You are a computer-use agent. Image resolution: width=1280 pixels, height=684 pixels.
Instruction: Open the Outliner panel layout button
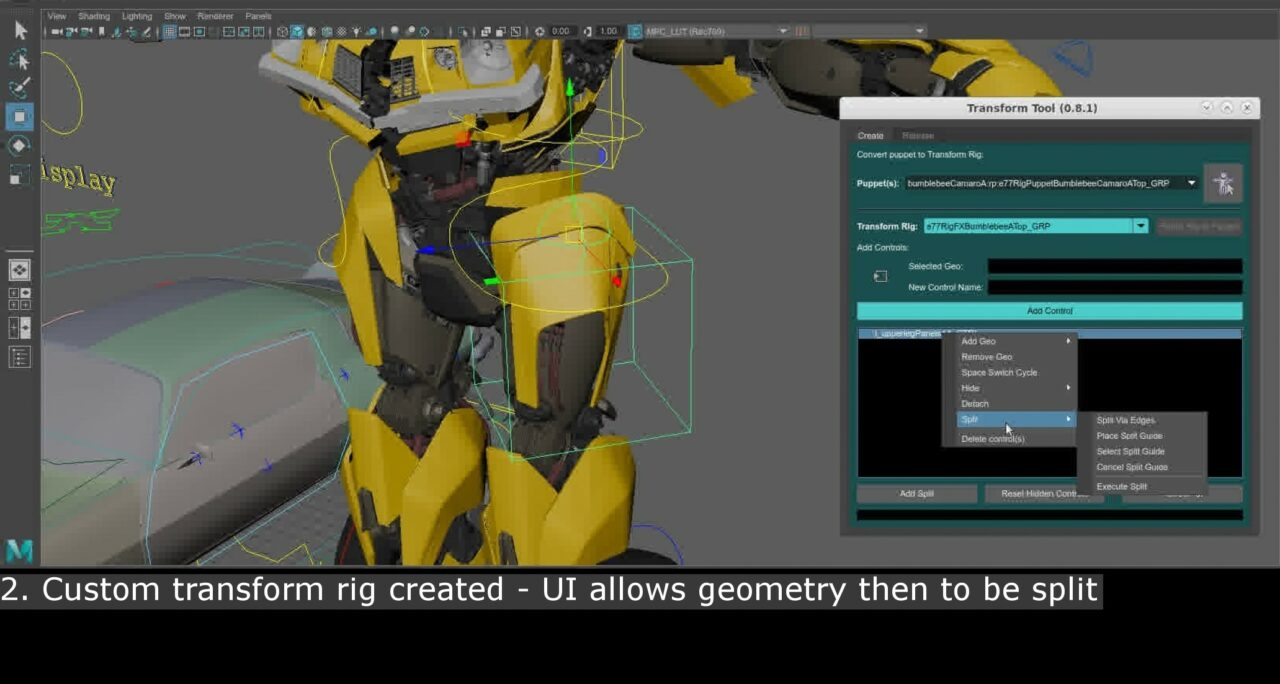coord(20,356)
